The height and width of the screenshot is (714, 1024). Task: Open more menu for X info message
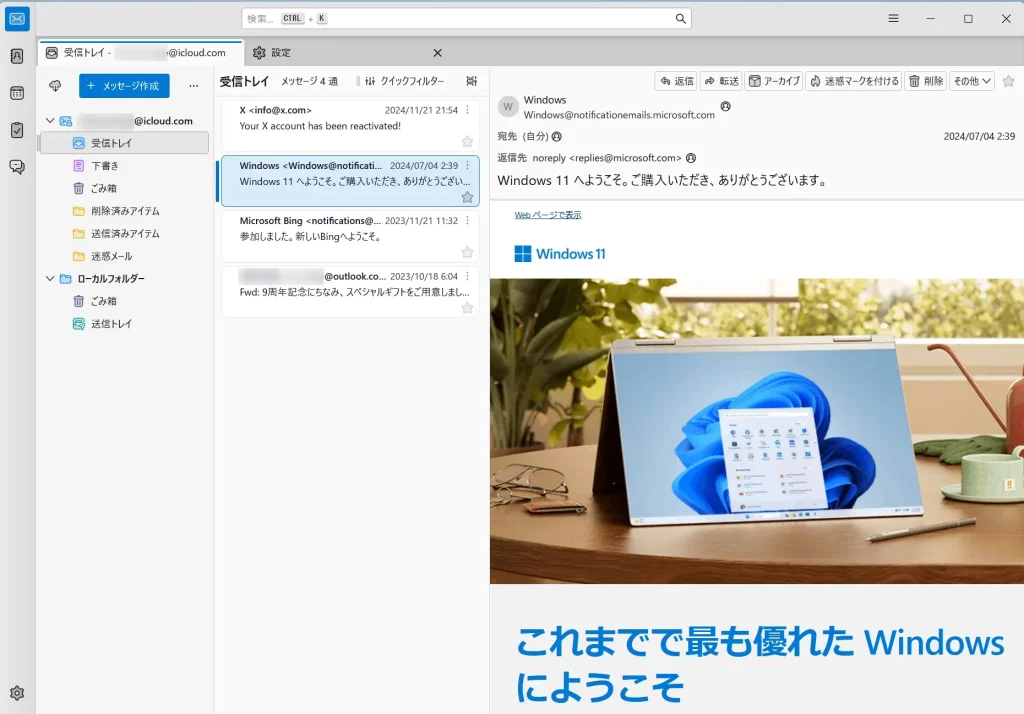coord(468,110)
